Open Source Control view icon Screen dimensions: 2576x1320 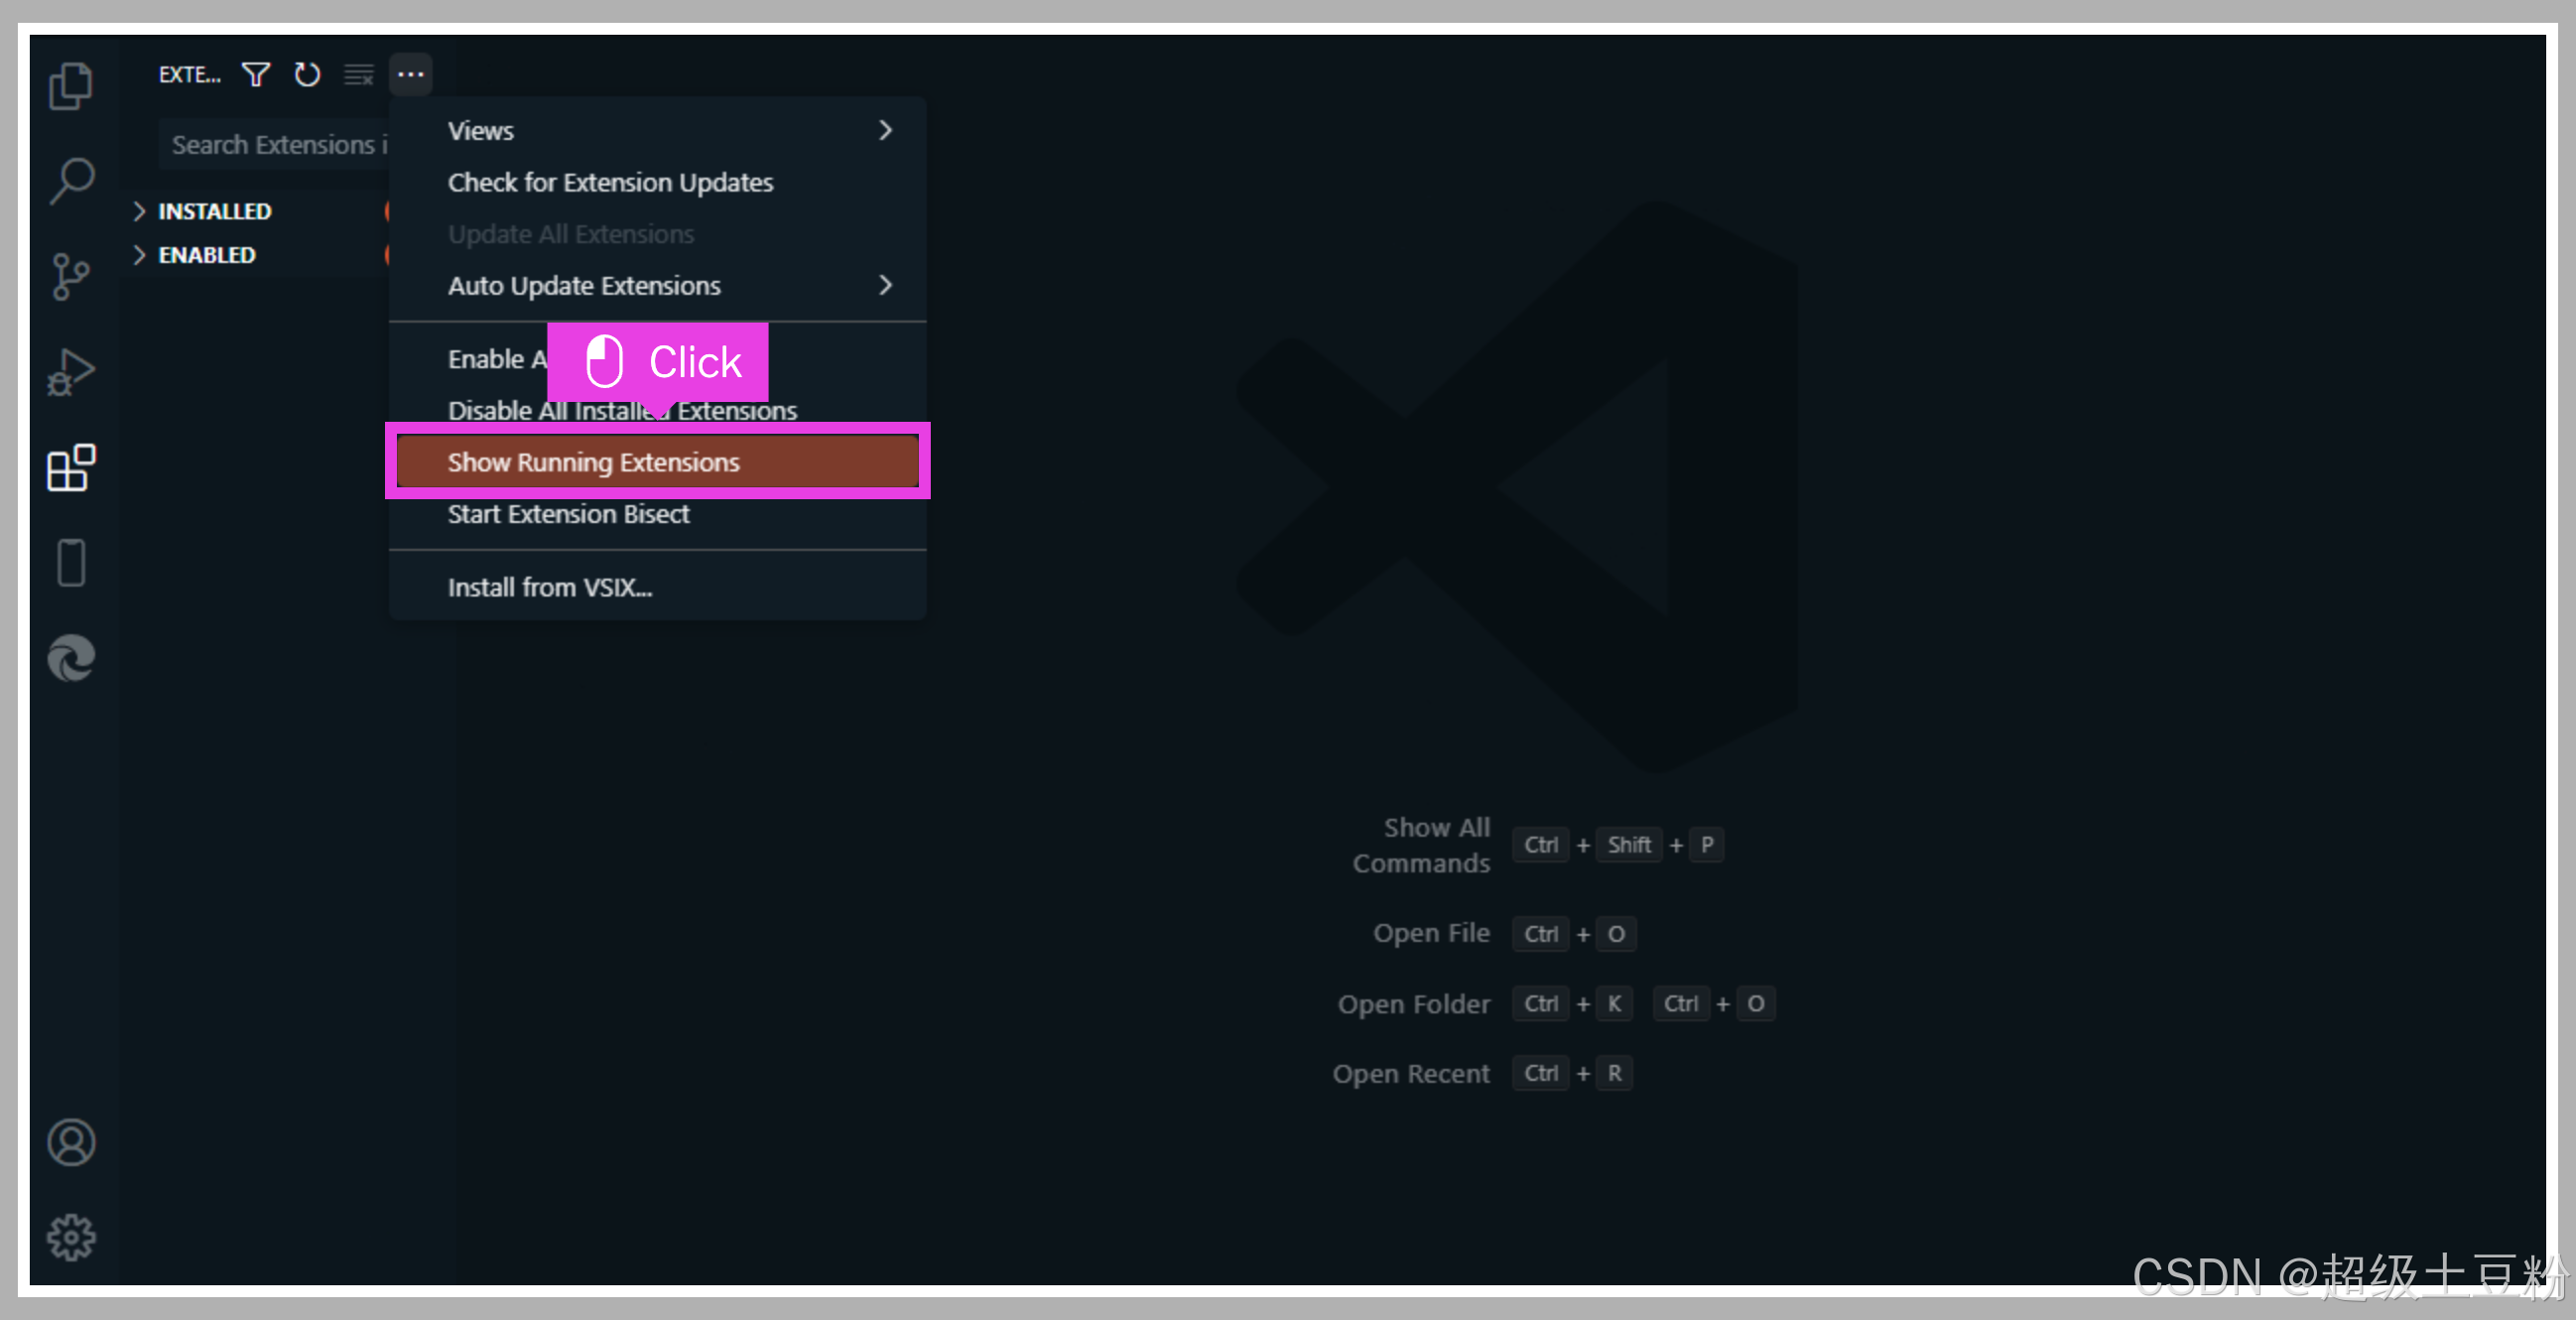coord(71,276)
